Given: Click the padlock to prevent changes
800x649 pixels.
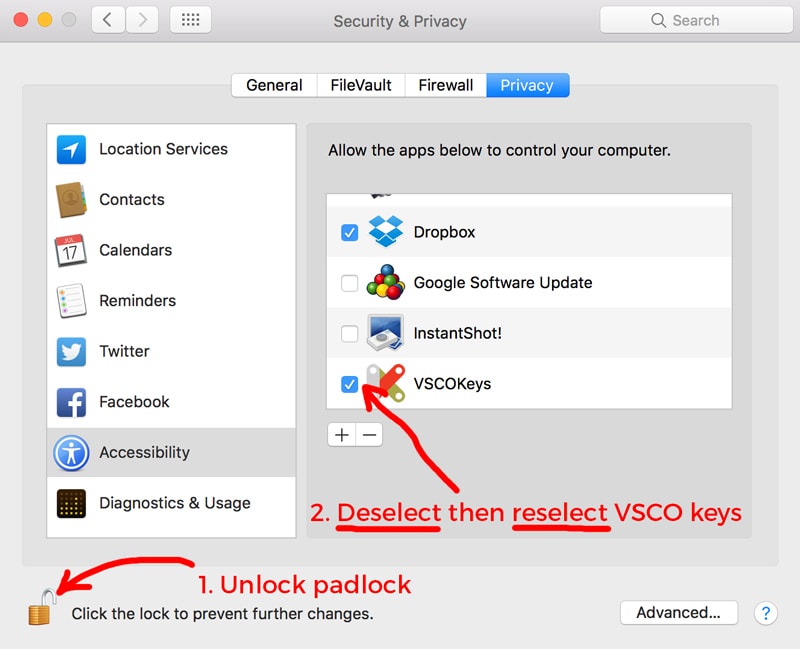Looking at the screenshot, I should click(40, 608).
